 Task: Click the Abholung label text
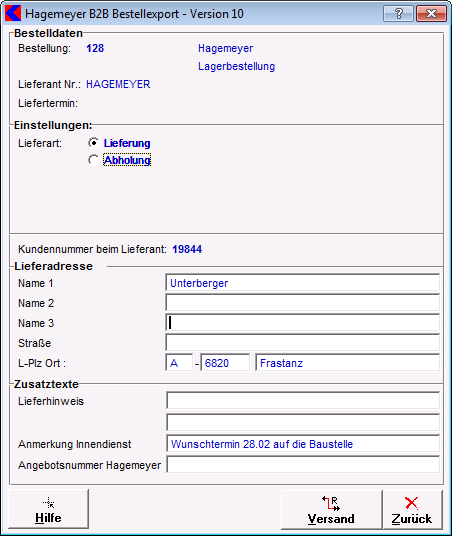click(127, 160)
